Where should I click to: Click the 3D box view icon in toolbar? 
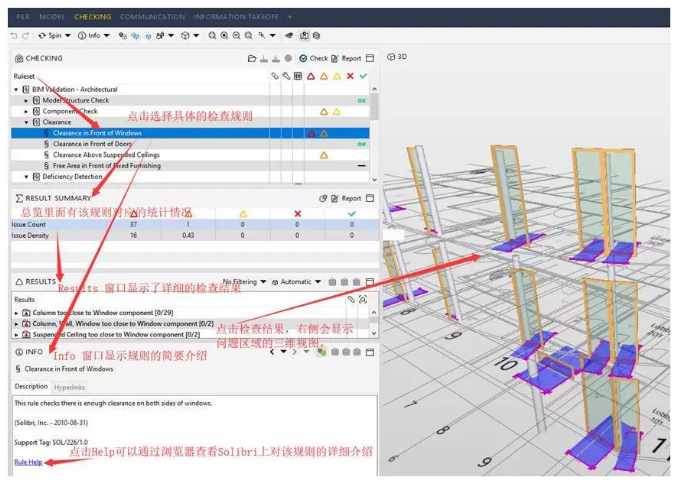click(x=185, y=36)
